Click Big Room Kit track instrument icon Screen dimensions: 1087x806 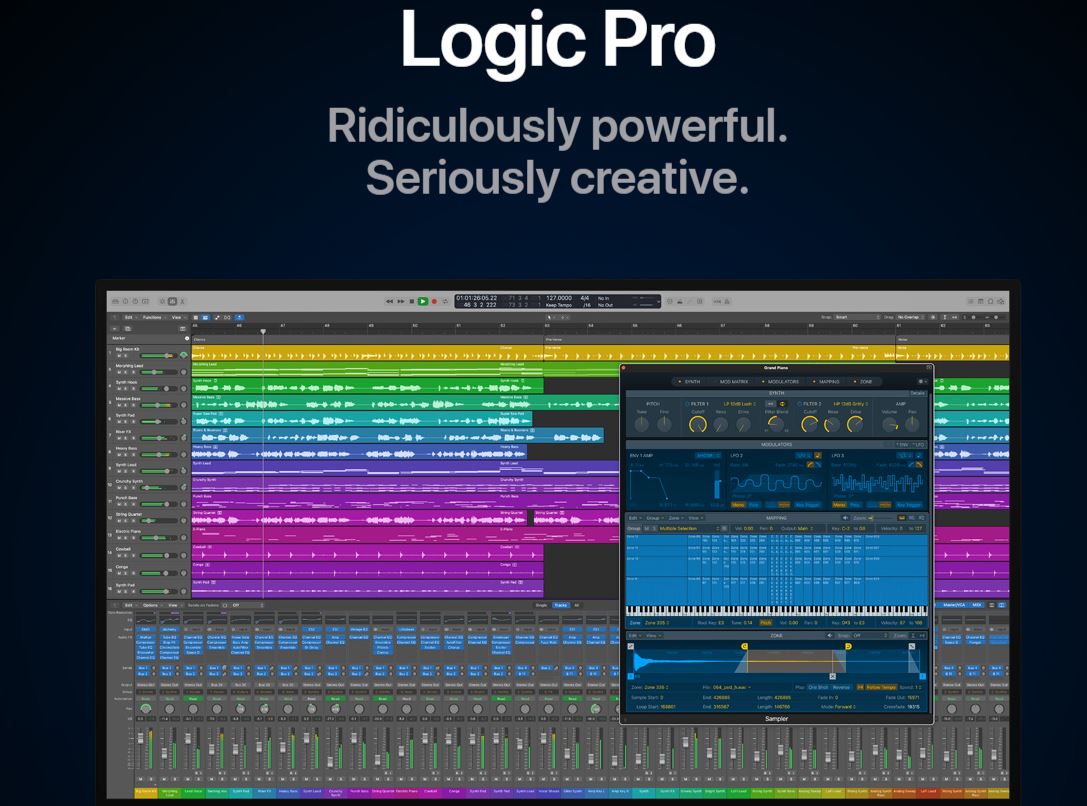184,355
